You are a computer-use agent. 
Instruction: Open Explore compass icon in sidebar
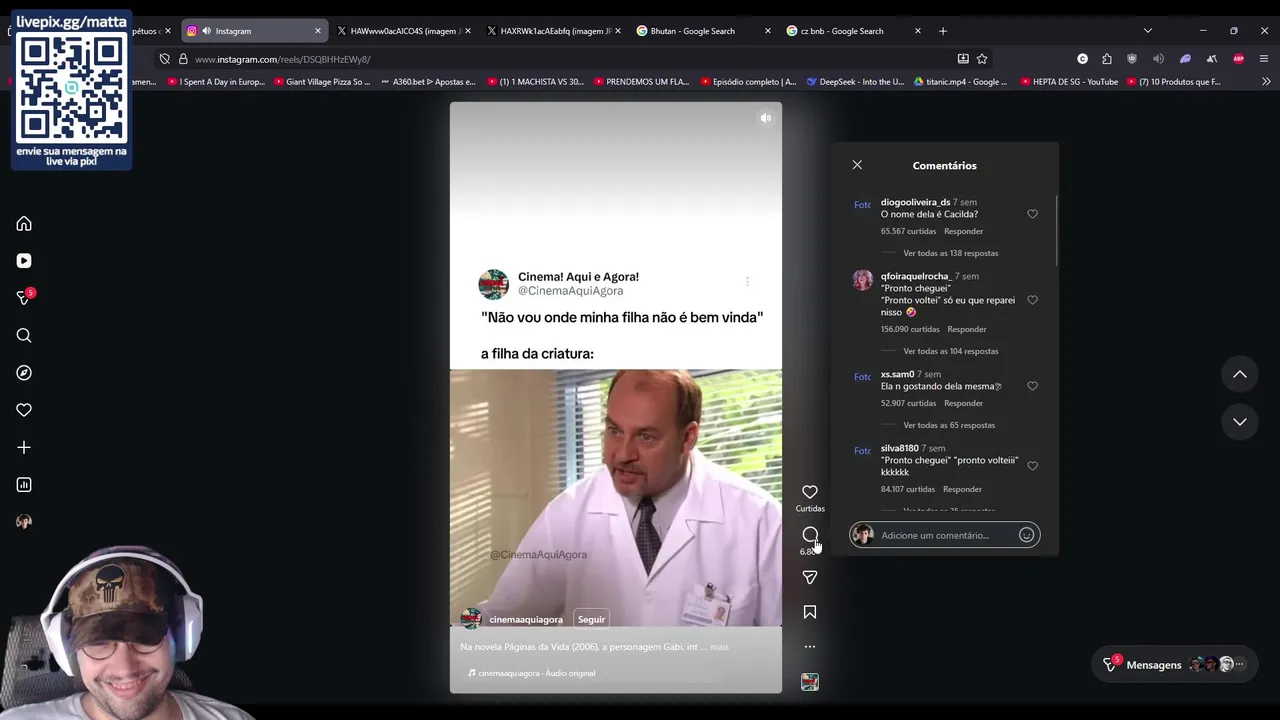click(x=24, y=373)
